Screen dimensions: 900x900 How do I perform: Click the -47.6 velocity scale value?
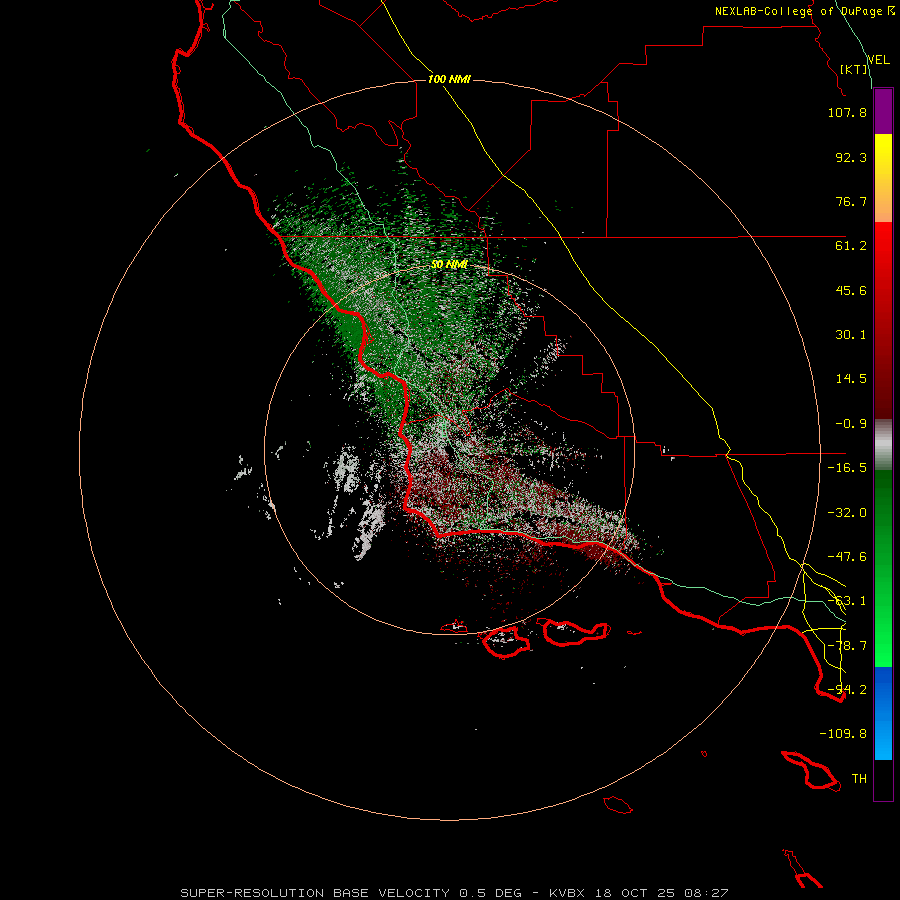pos(847,557)
